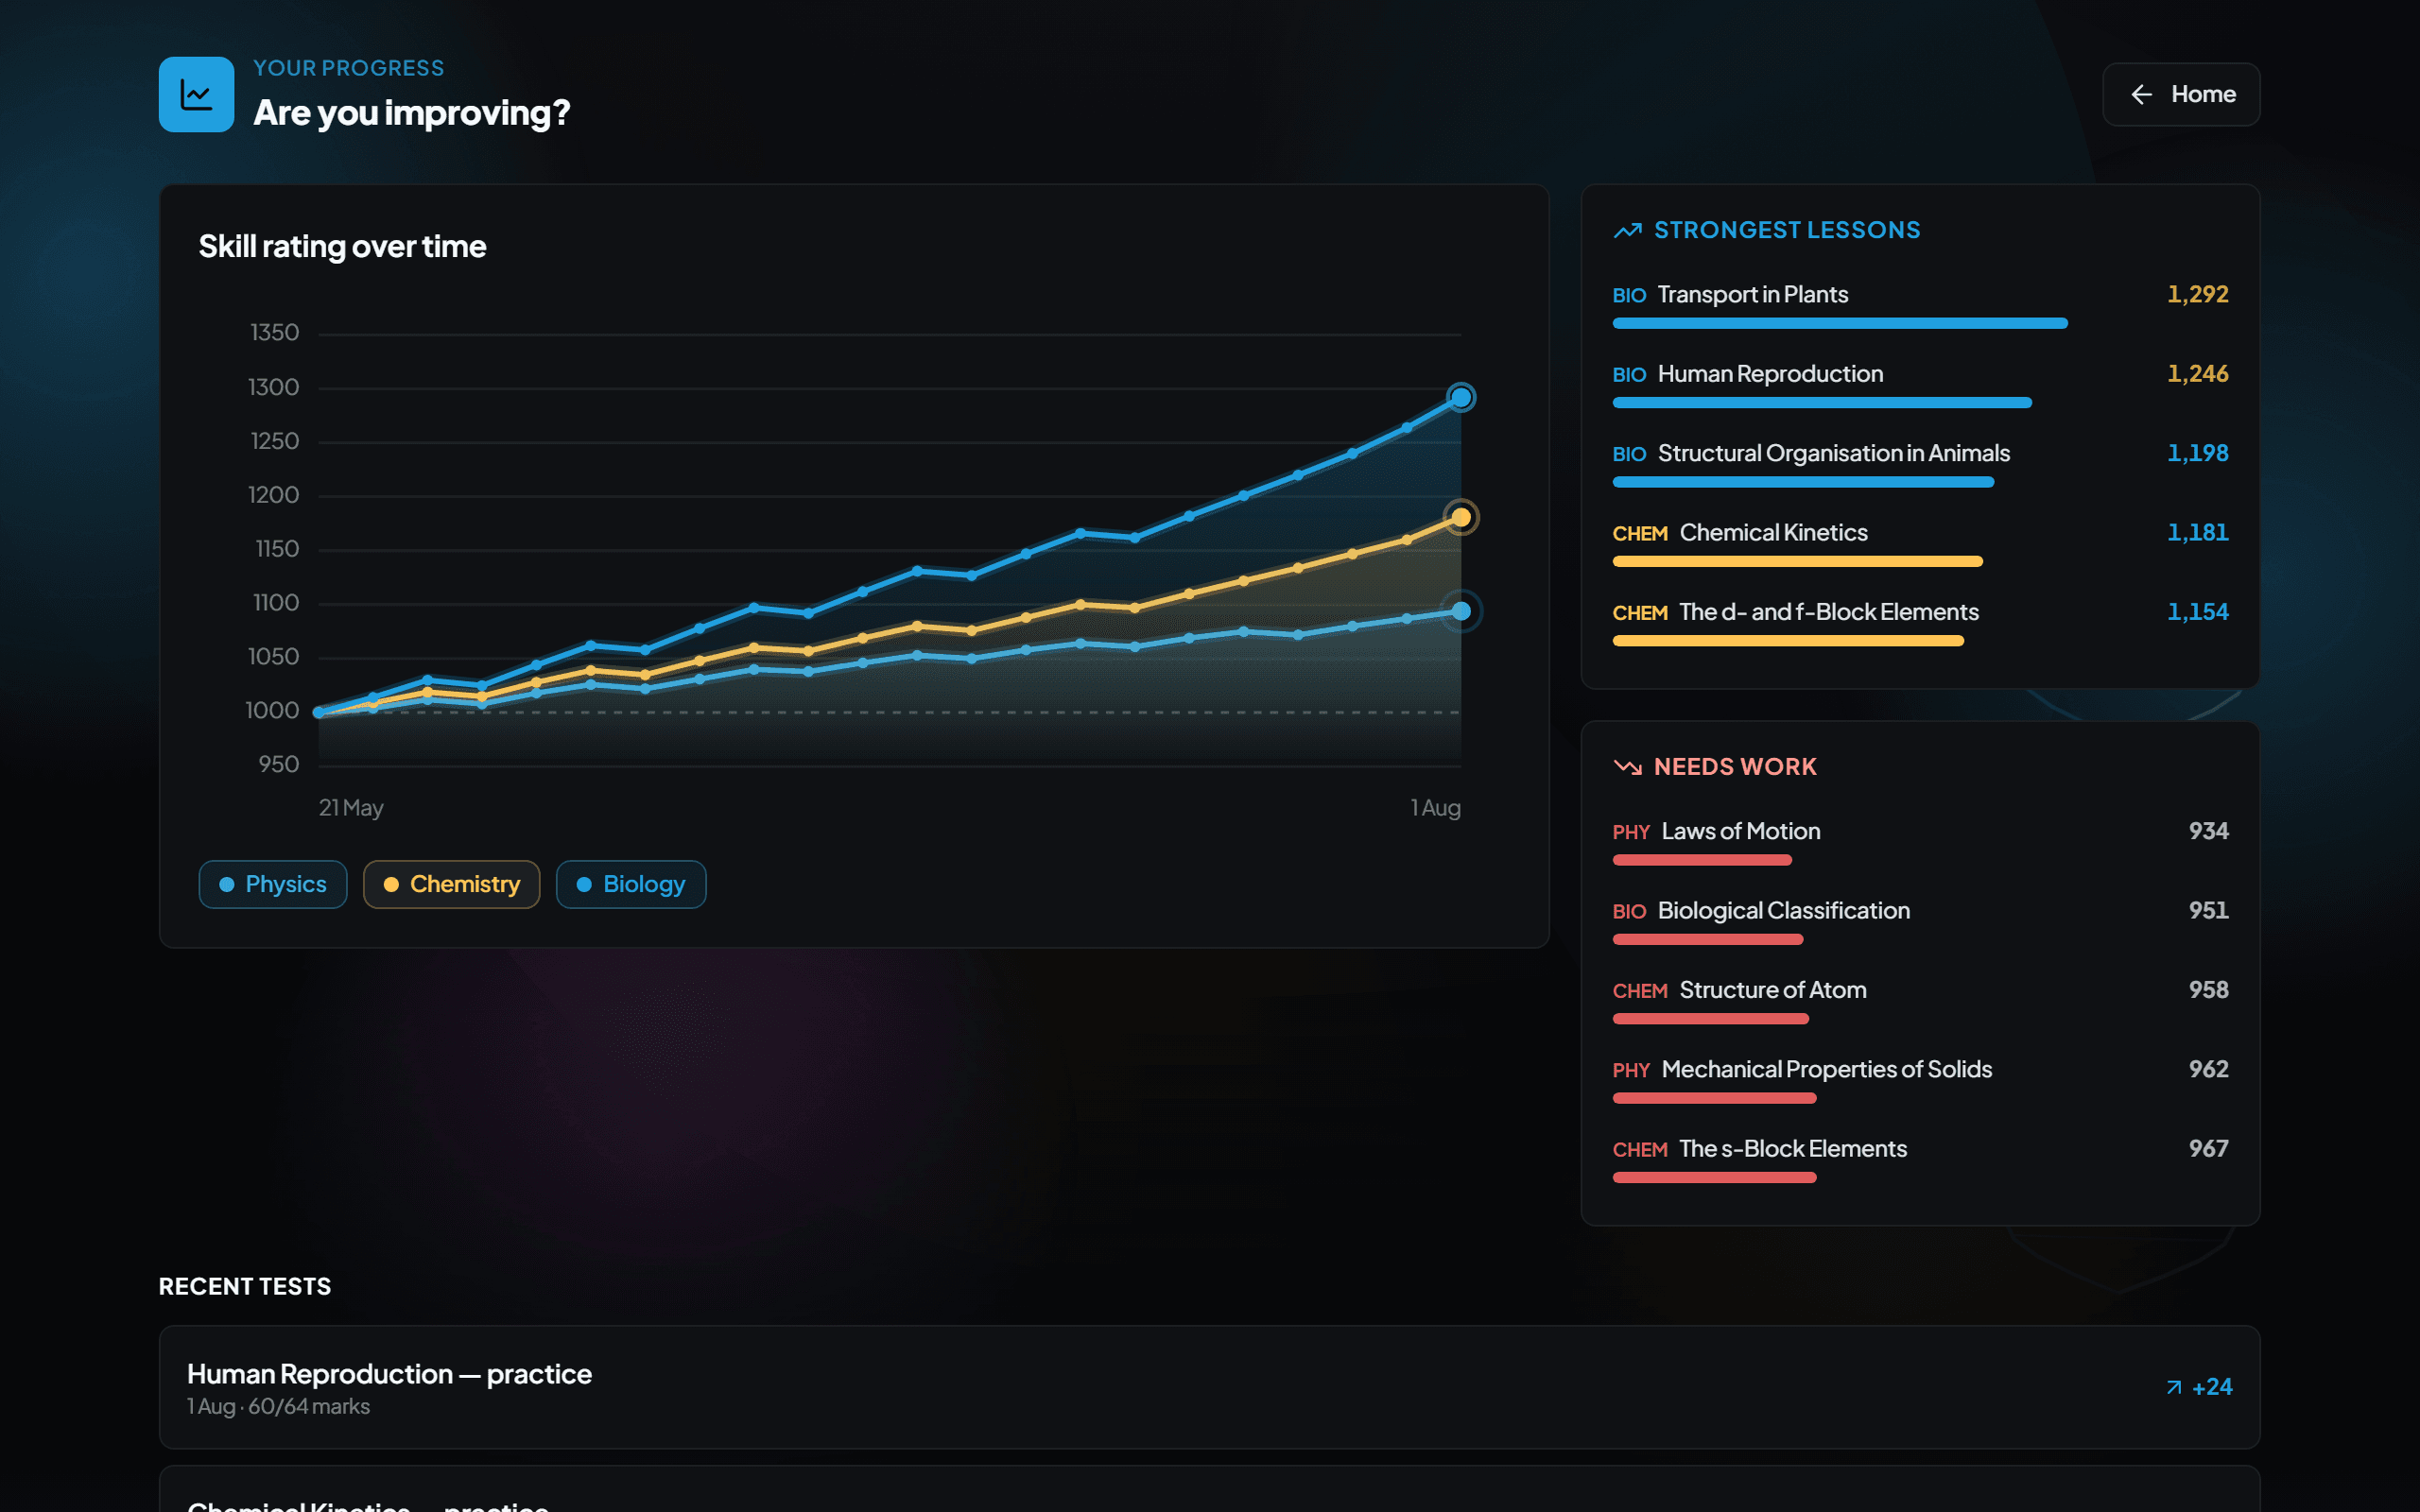Click the Recent Tests heading
Screen dimensions: 2420x1512
pyautogui.click(x=245, y=1287)
